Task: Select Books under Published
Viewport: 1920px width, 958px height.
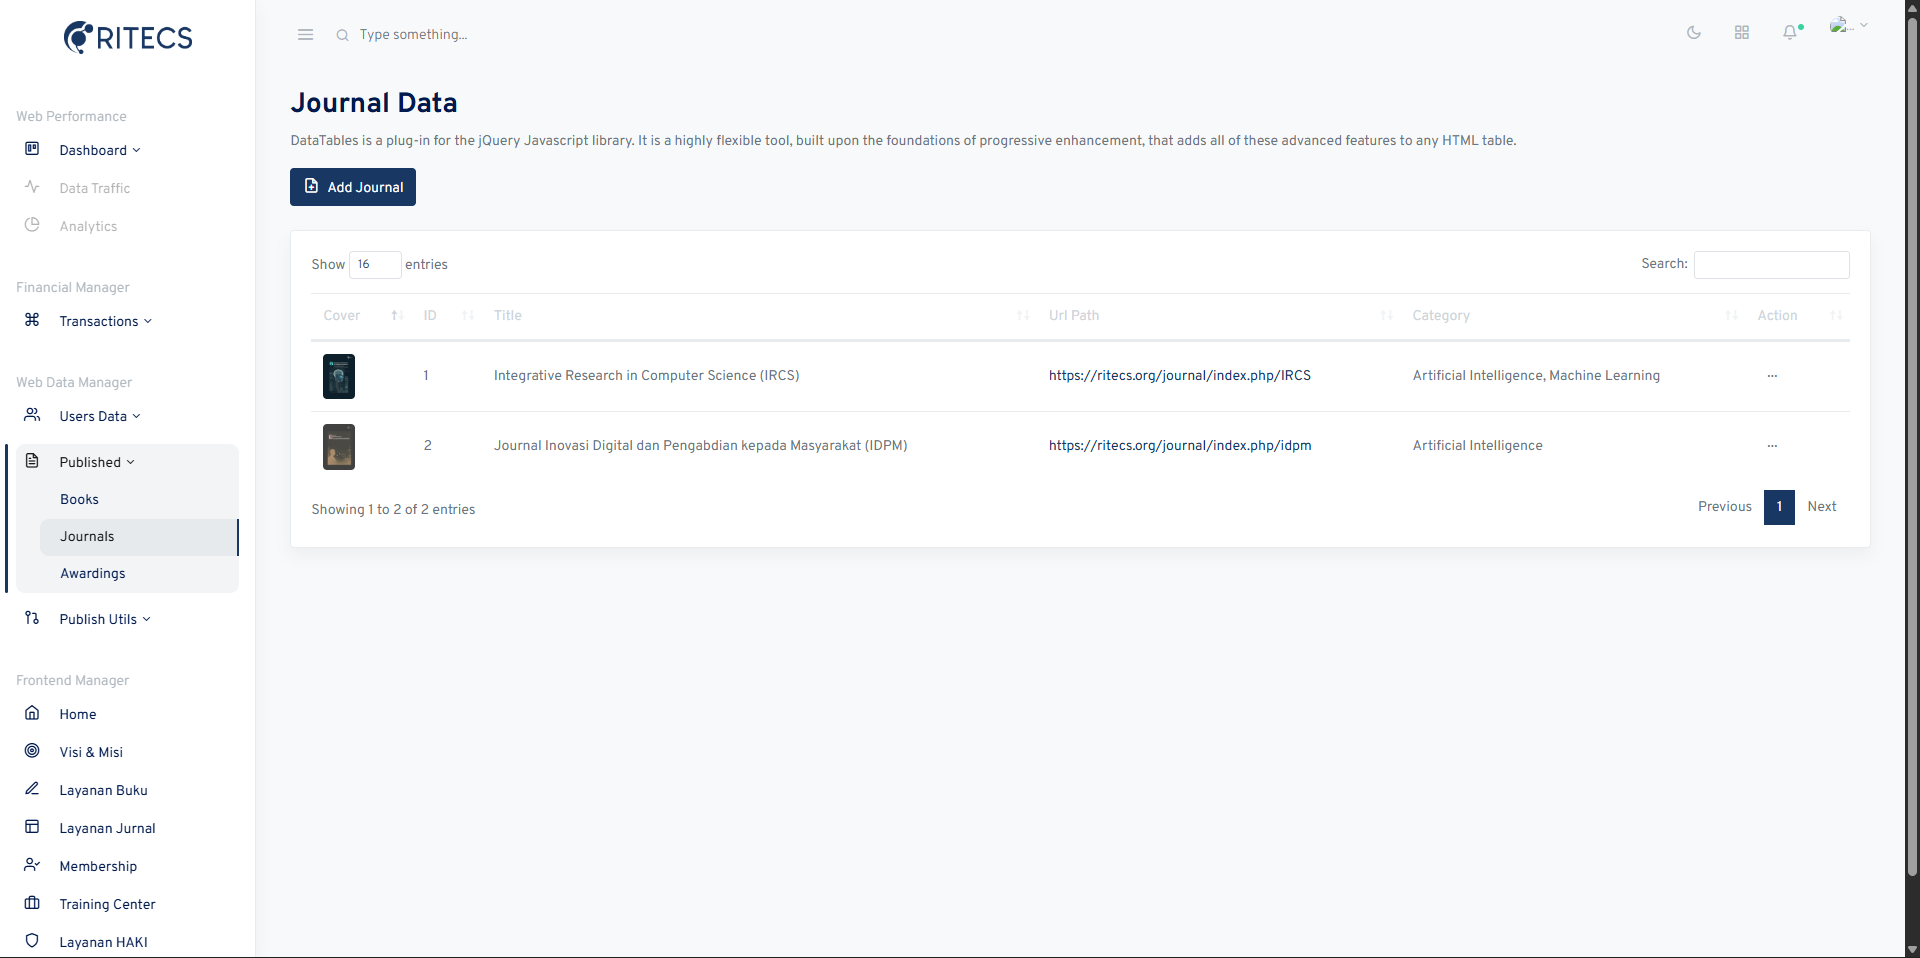Action: coord(79,499)
